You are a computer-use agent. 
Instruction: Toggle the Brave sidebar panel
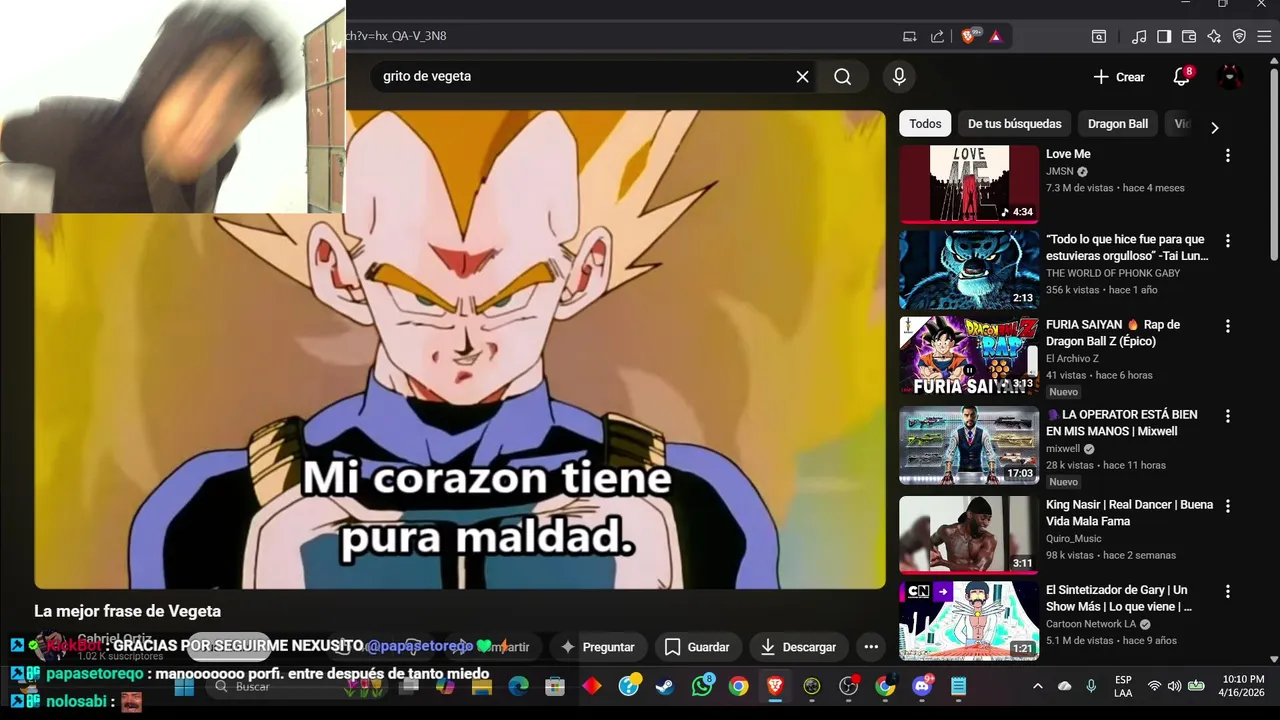coord(1164,36)
